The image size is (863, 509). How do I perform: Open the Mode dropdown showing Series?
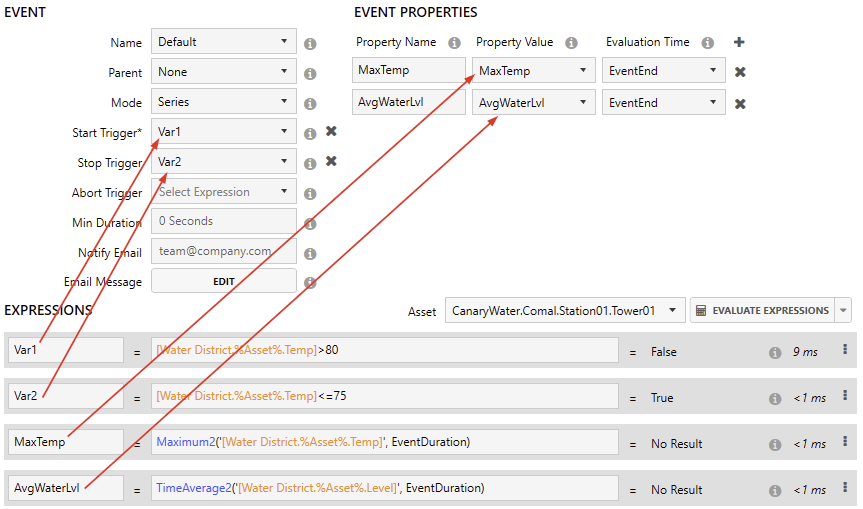point(224,102)
